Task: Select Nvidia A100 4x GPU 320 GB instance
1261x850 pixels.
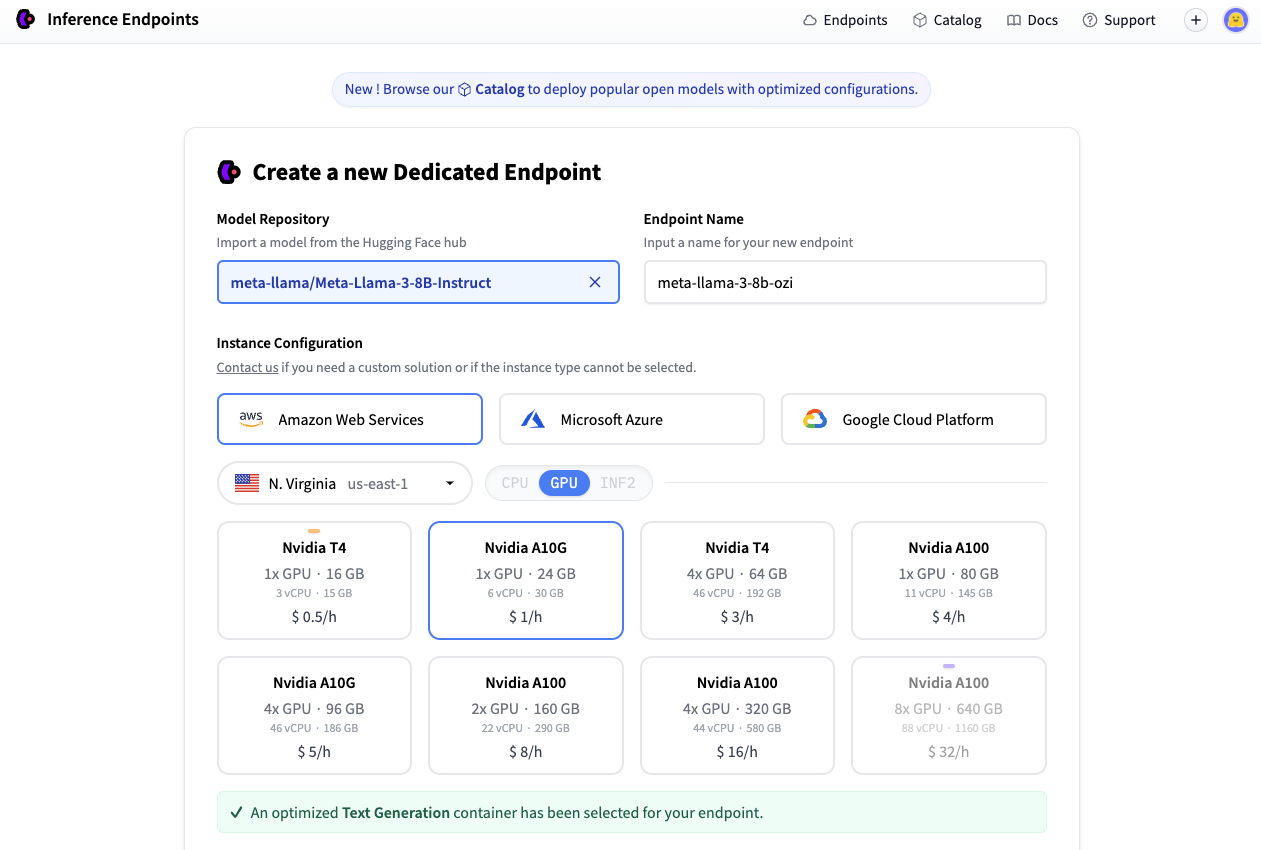Action: (737, 715)
